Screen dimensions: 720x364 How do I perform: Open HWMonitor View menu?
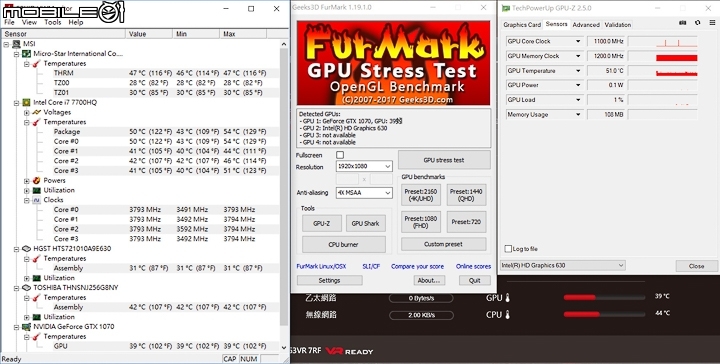29,22
